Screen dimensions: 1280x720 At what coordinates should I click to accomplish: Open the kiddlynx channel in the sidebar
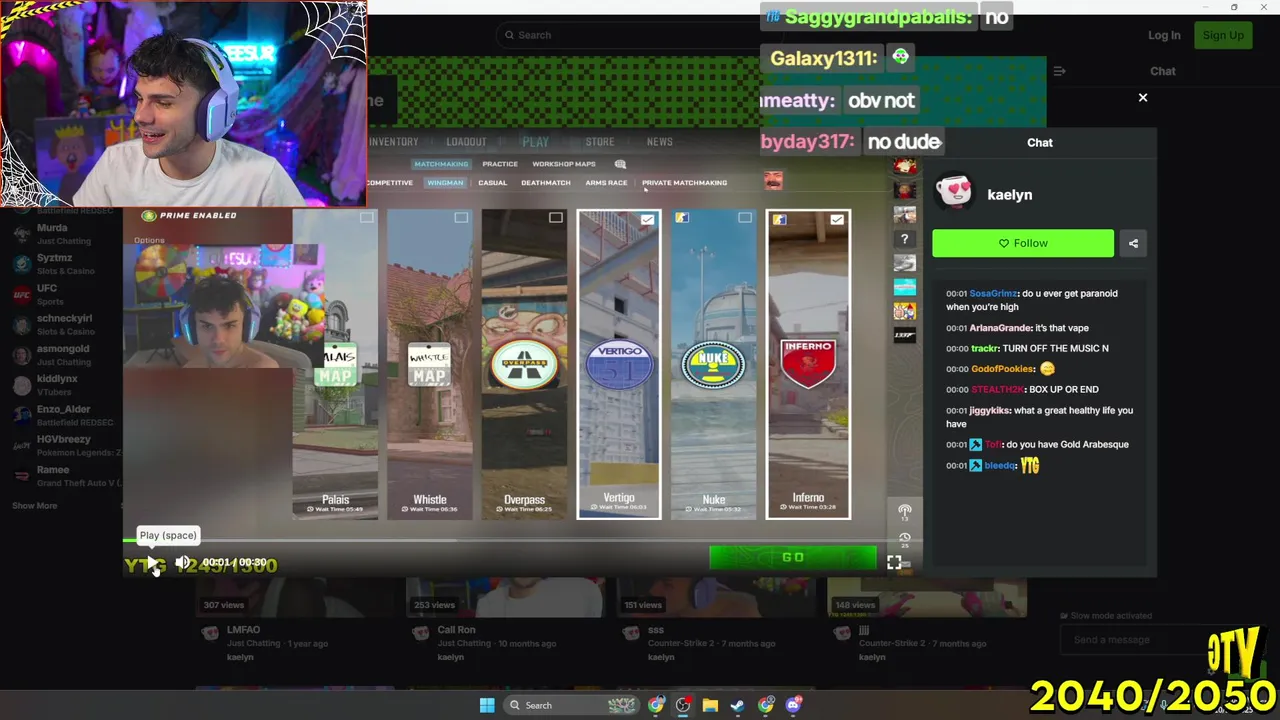click(65, 385)
